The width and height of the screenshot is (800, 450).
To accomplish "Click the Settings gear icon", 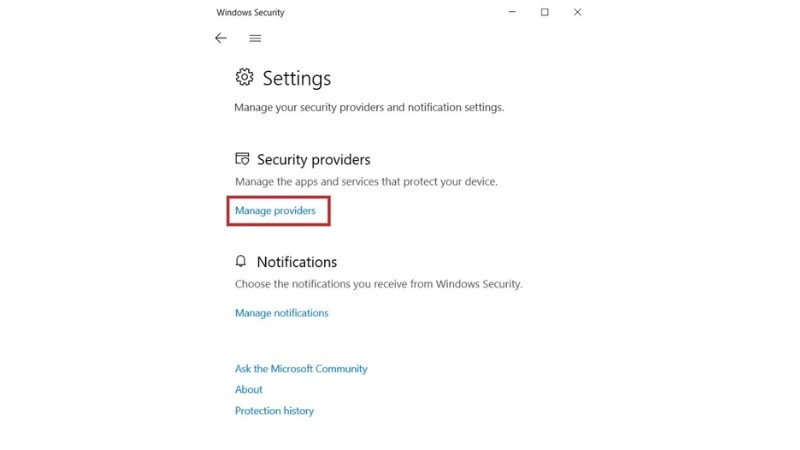I will (x=244, y=77).
